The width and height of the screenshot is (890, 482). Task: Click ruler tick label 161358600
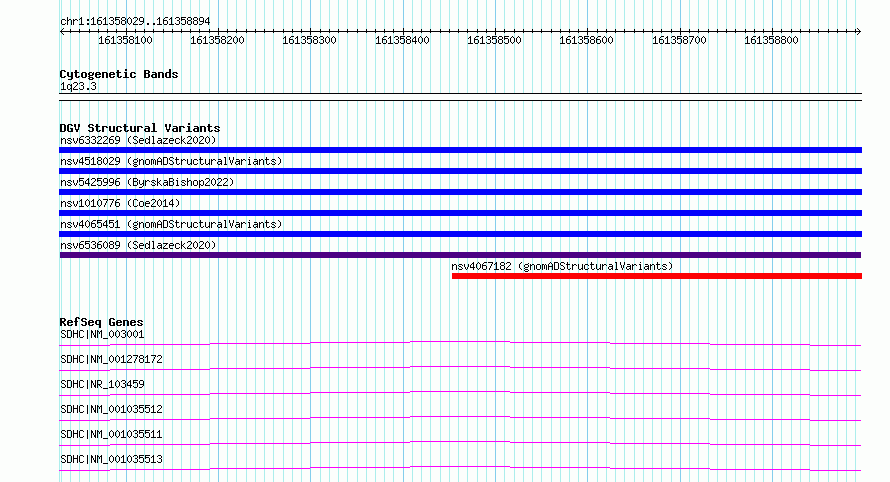click(586, 40)
